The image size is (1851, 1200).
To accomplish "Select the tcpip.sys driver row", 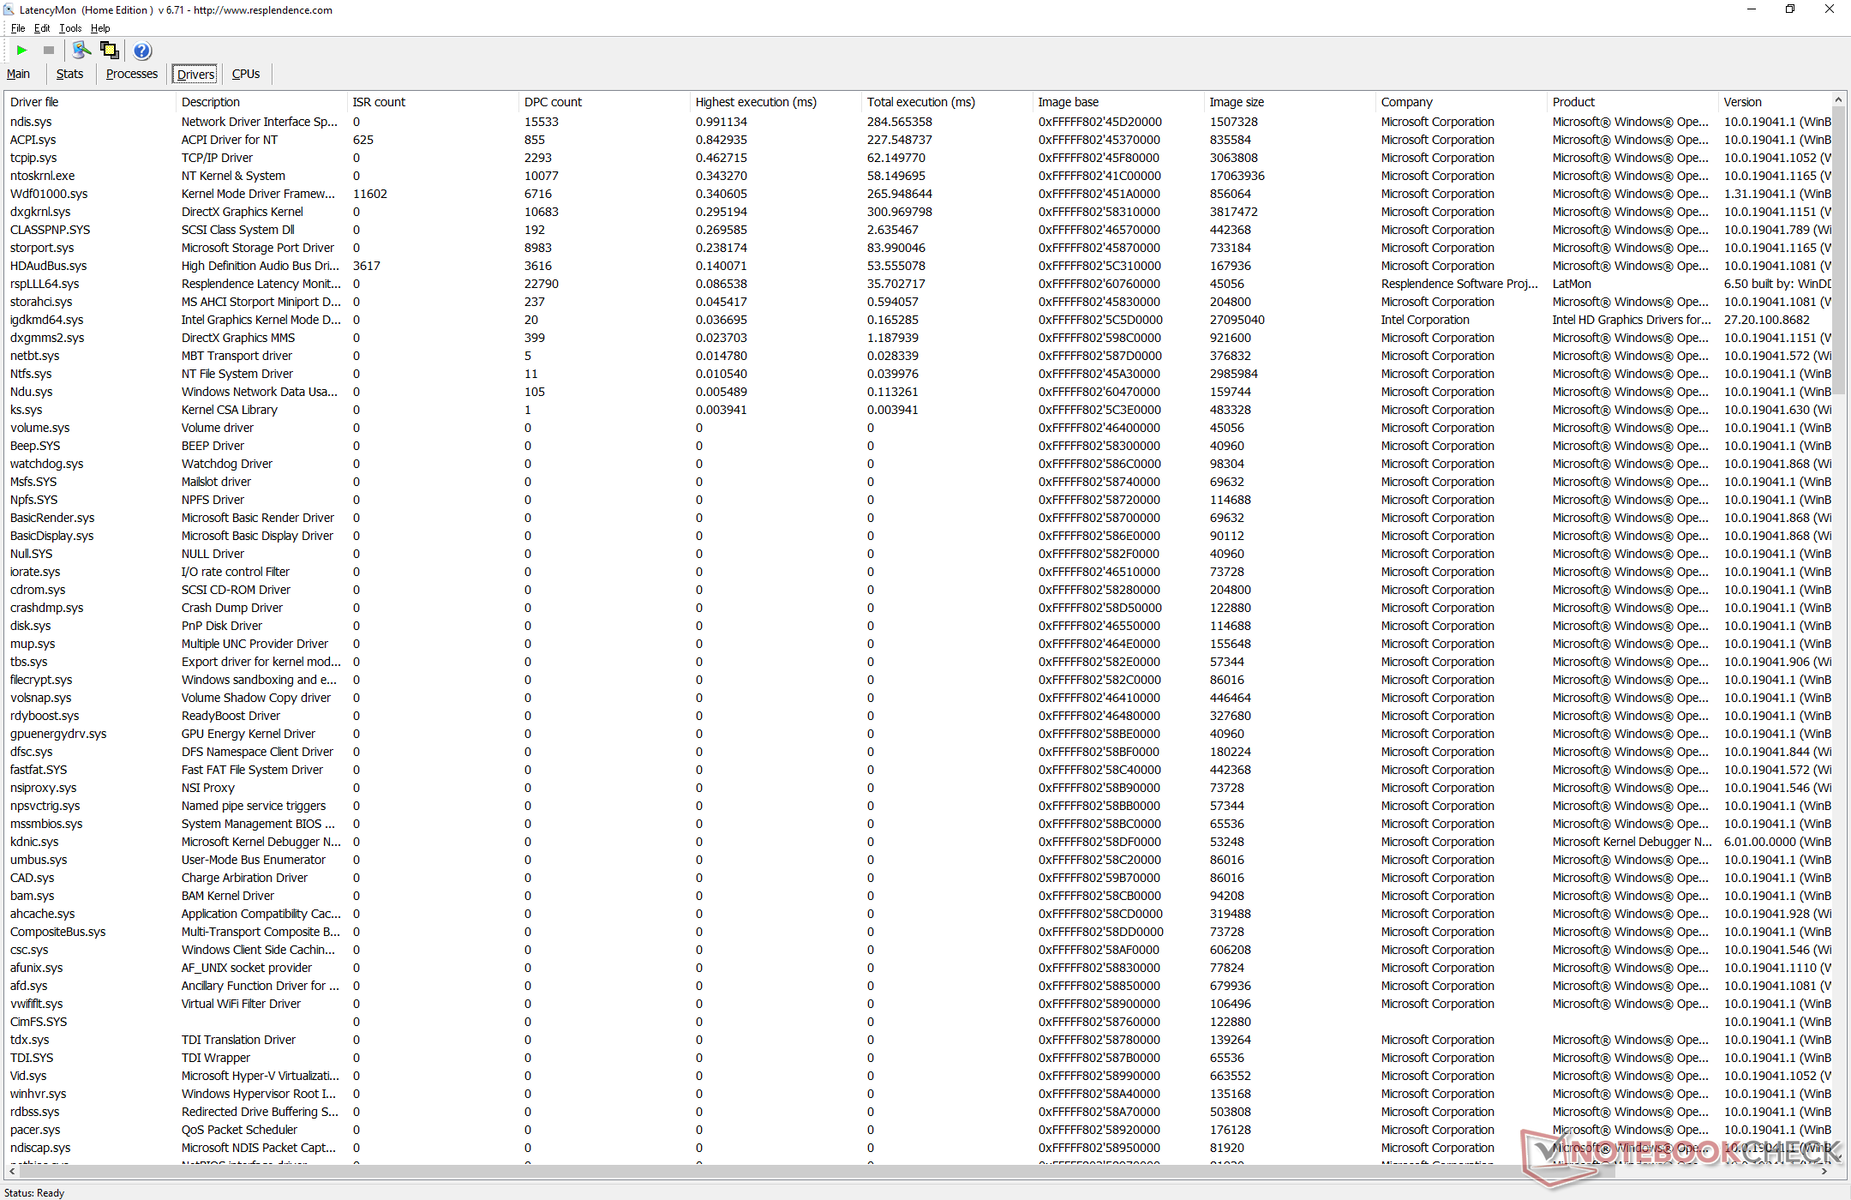I will (918, 158).
